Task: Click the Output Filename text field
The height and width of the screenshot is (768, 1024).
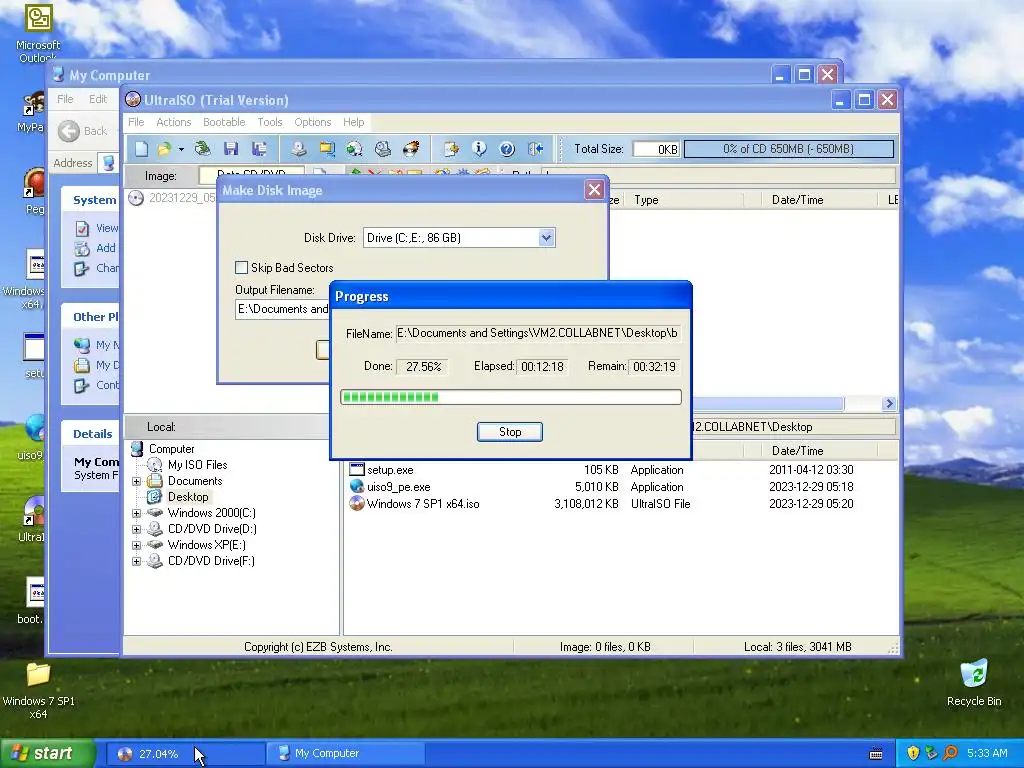Action: point(283,309)
